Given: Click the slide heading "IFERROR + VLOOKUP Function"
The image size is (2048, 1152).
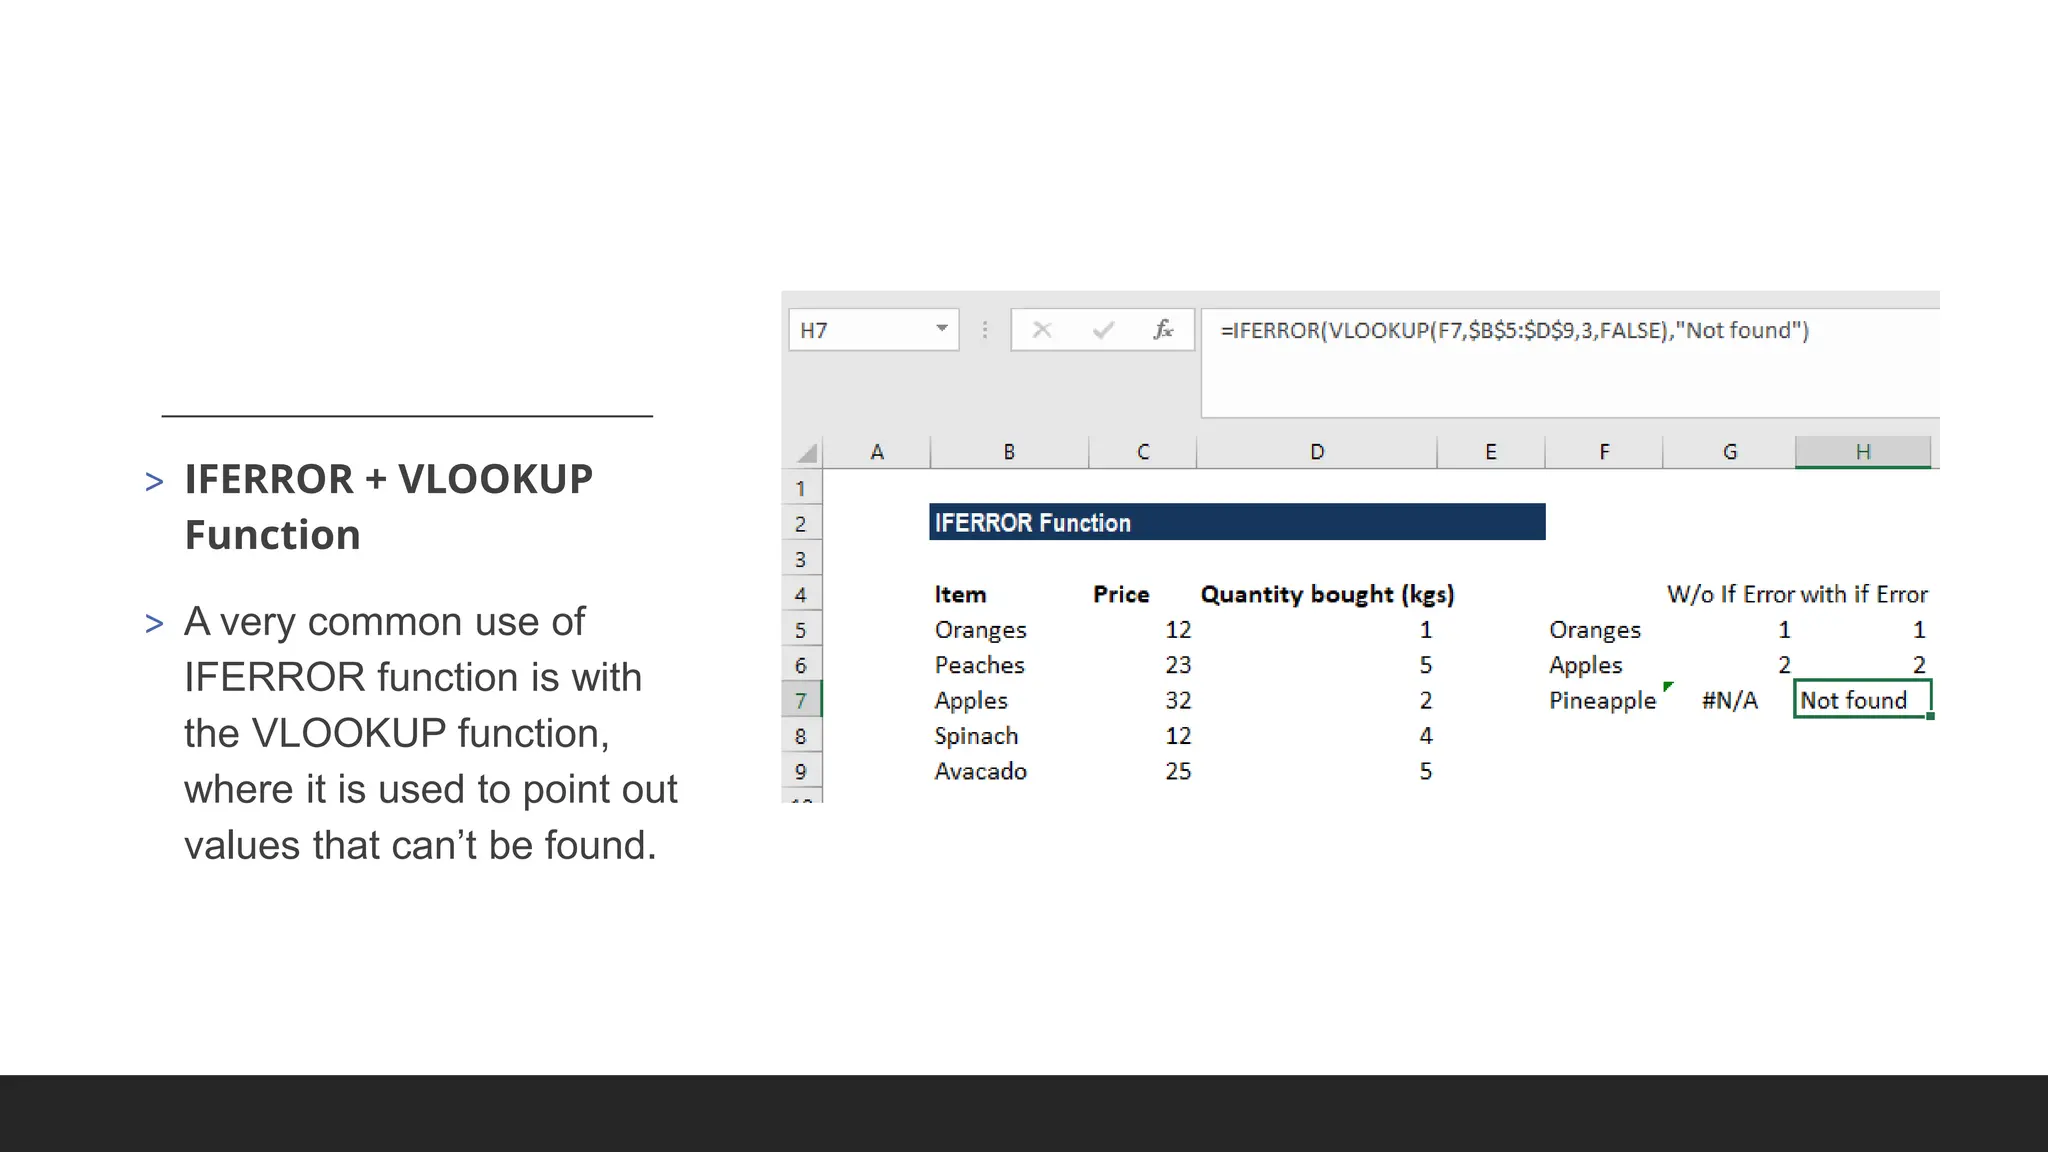Looking at the screenshot, I should [x=389, y=507].
